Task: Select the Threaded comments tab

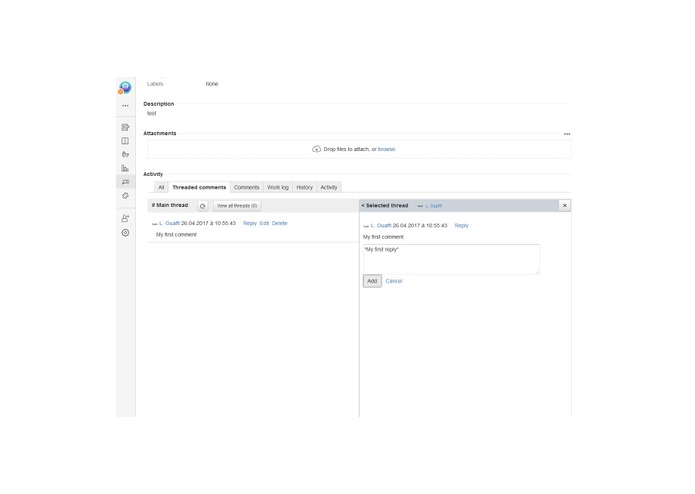Action: tap(199, 187)
